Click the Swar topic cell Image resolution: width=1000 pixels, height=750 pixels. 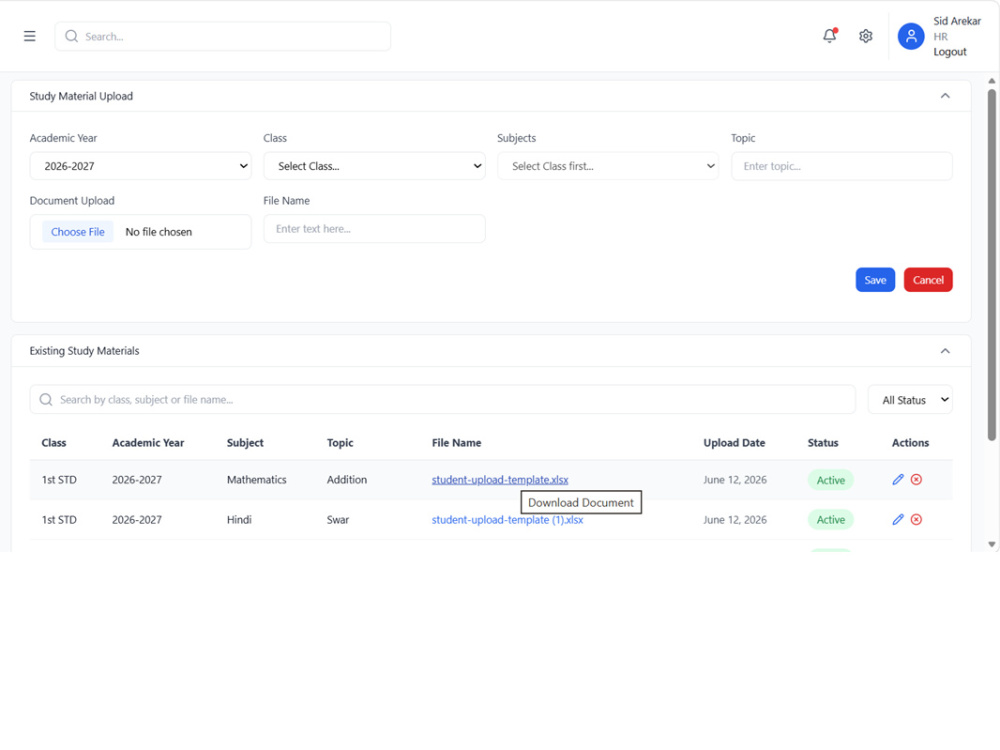(338, 520)
